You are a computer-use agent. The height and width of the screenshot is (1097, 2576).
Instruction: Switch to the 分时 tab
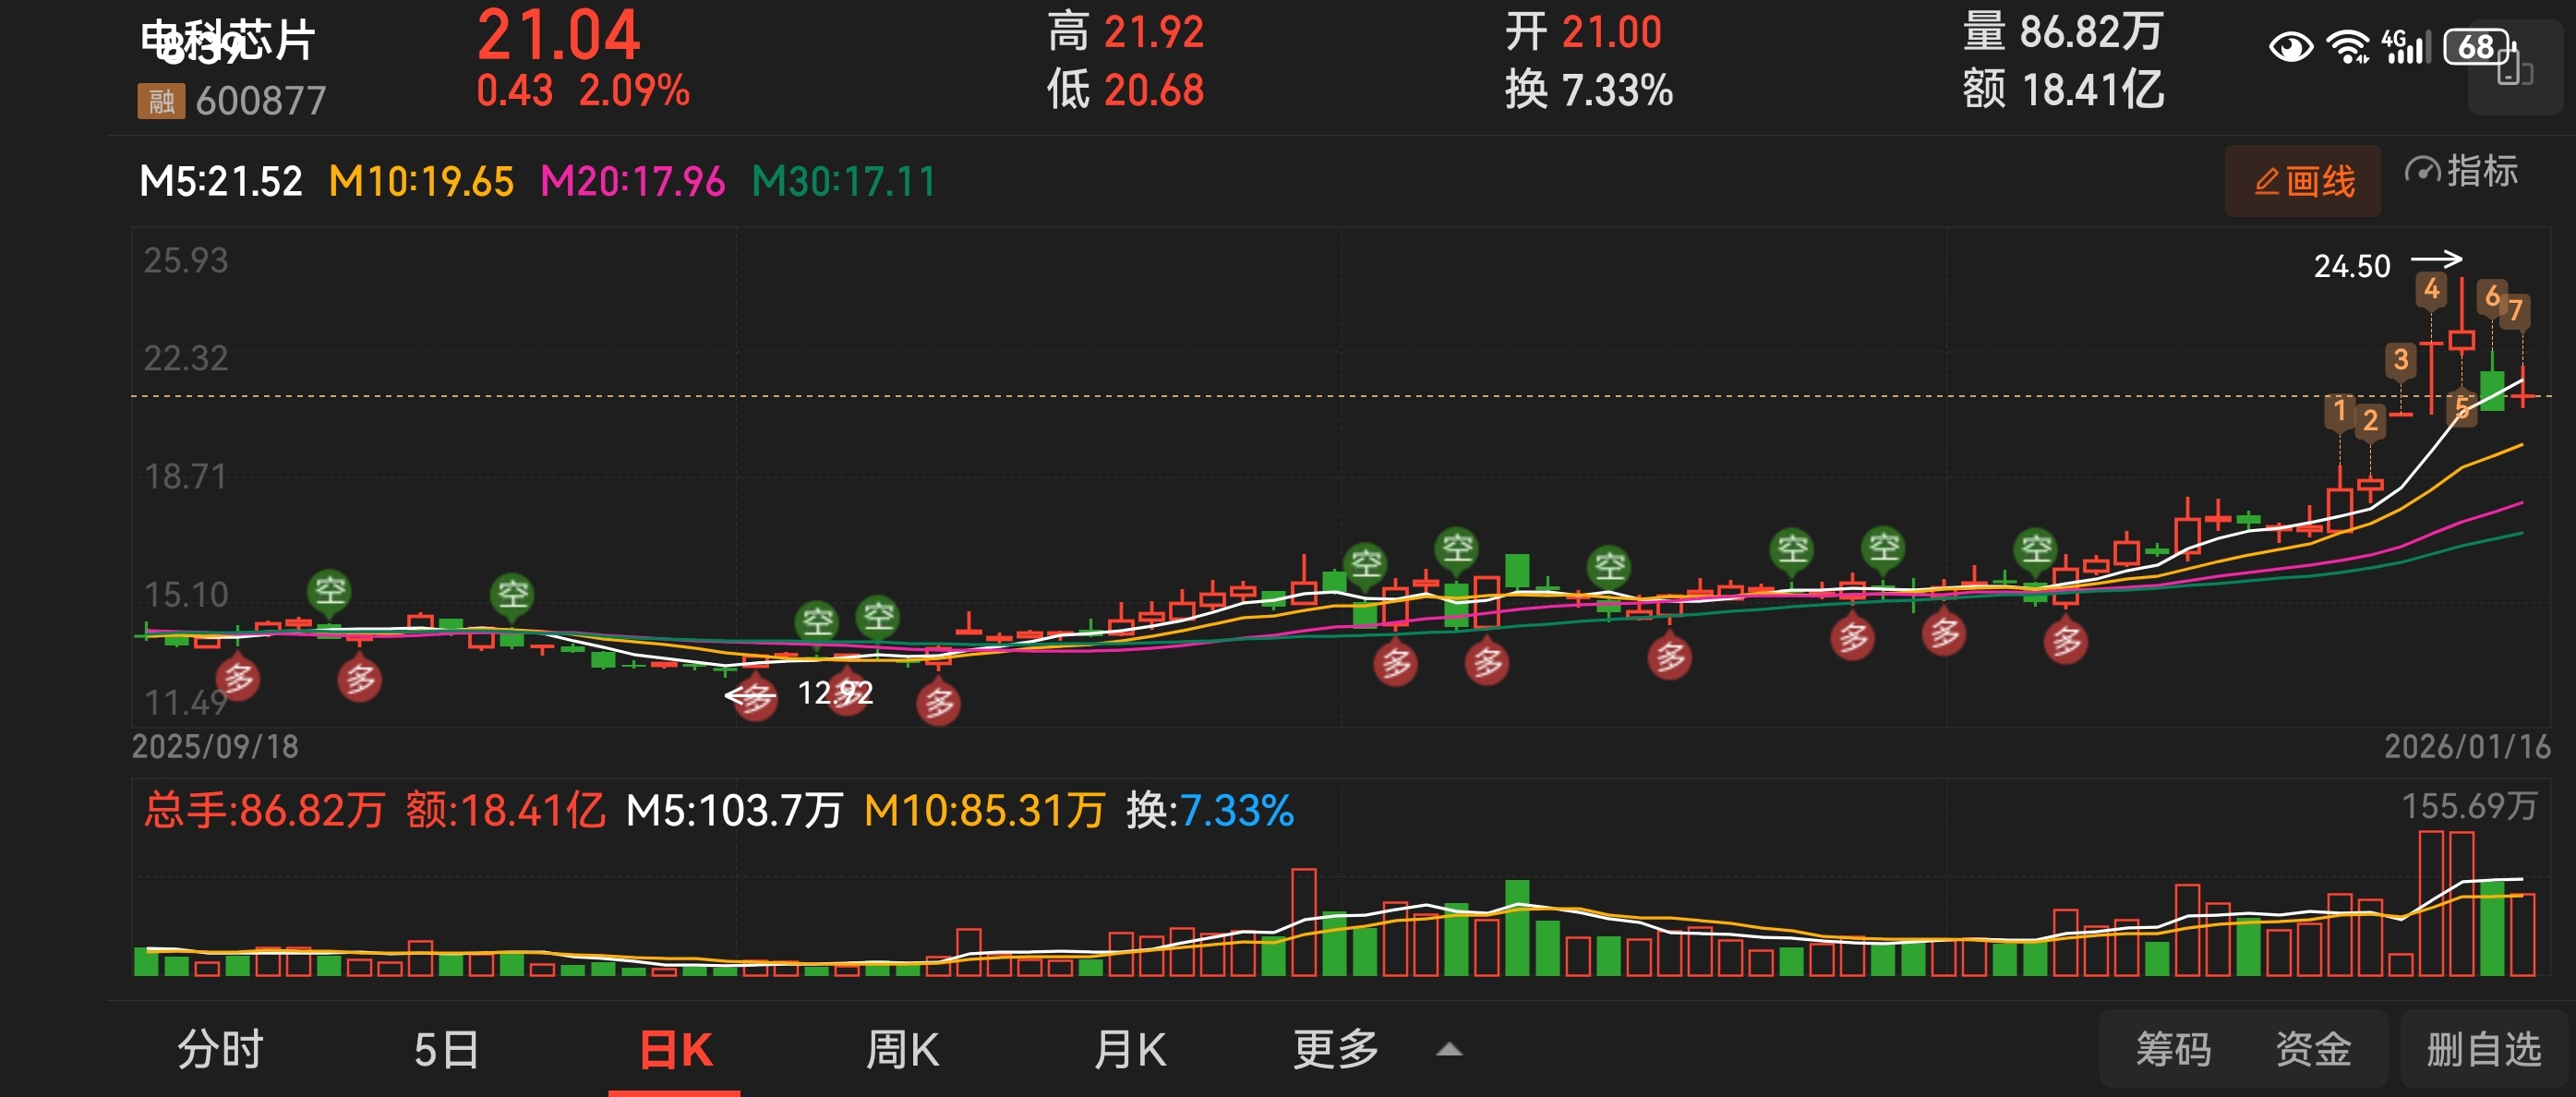click(x=220, y=1050)
